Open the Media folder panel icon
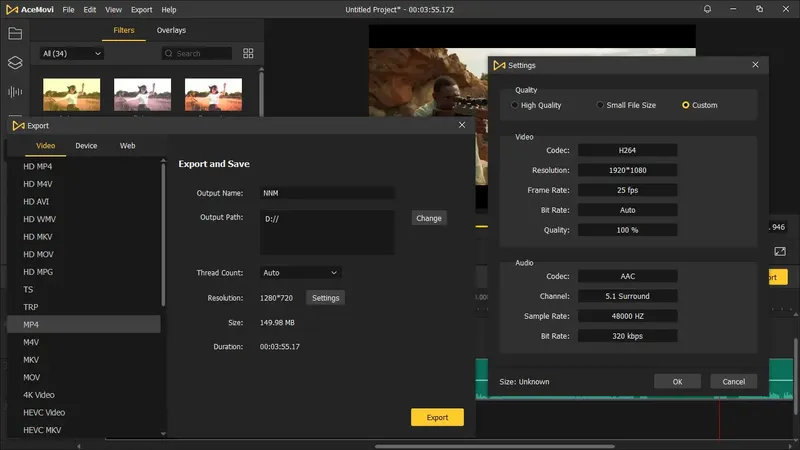The image size is (800, 450). 15,34
